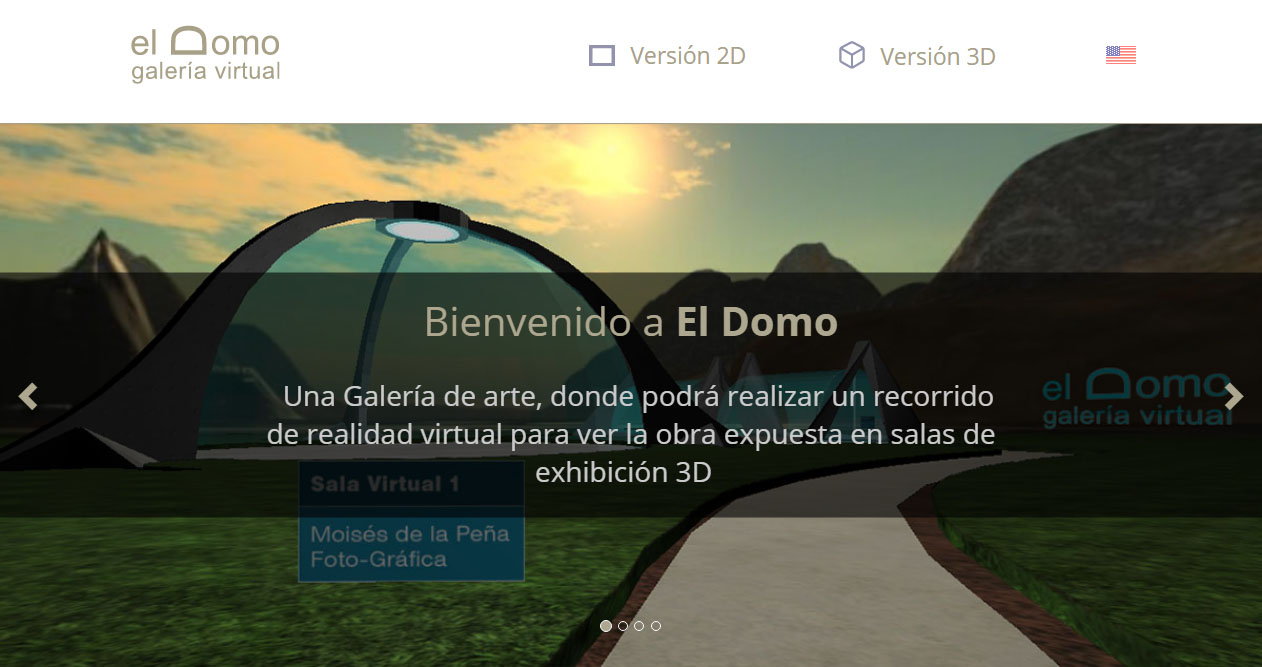Click the 3D cube icon

[851, 55]
